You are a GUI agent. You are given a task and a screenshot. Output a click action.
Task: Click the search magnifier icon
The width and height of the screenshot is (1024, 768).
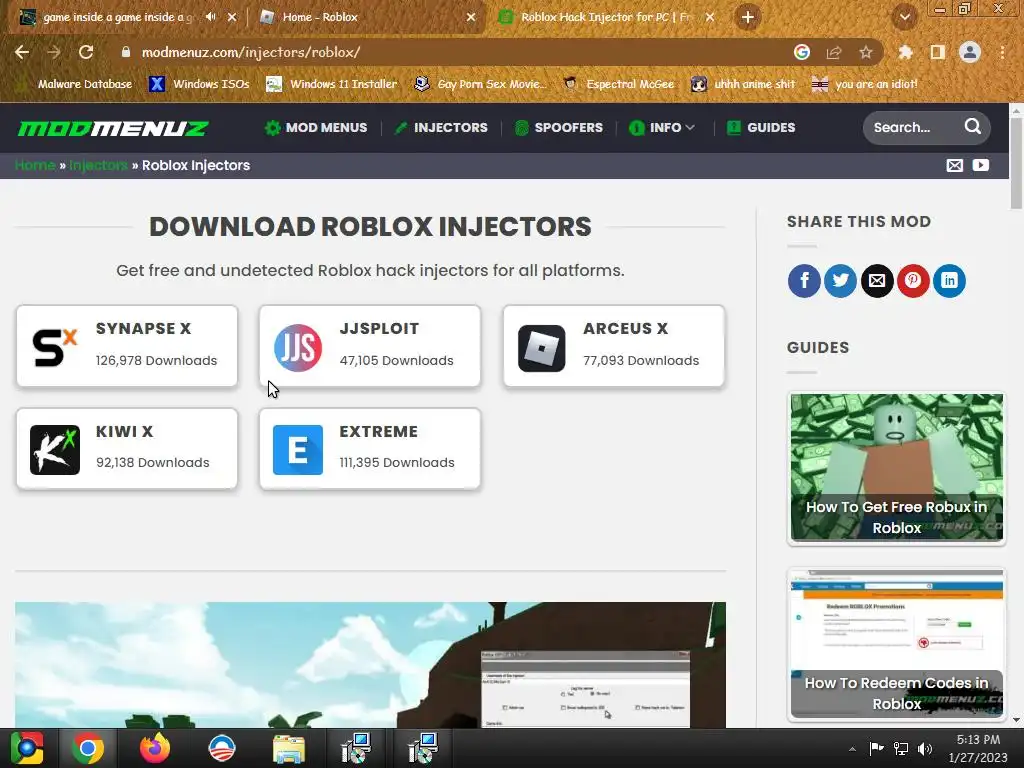click(x=972, y=127)
